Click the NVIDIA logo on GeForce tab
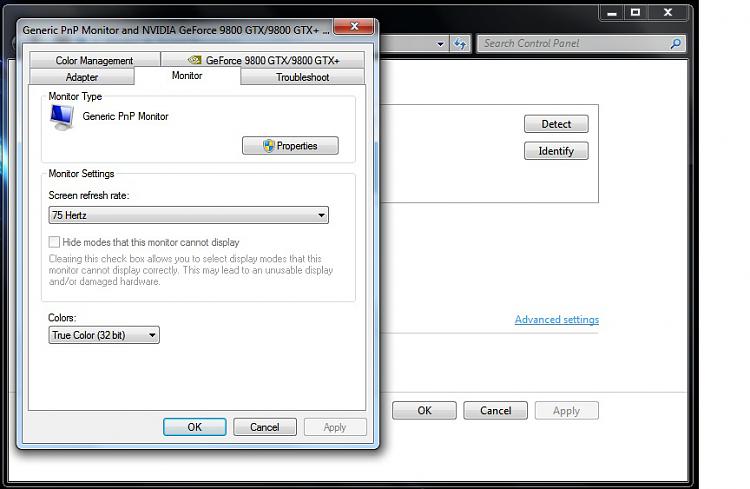 point(194,60)
